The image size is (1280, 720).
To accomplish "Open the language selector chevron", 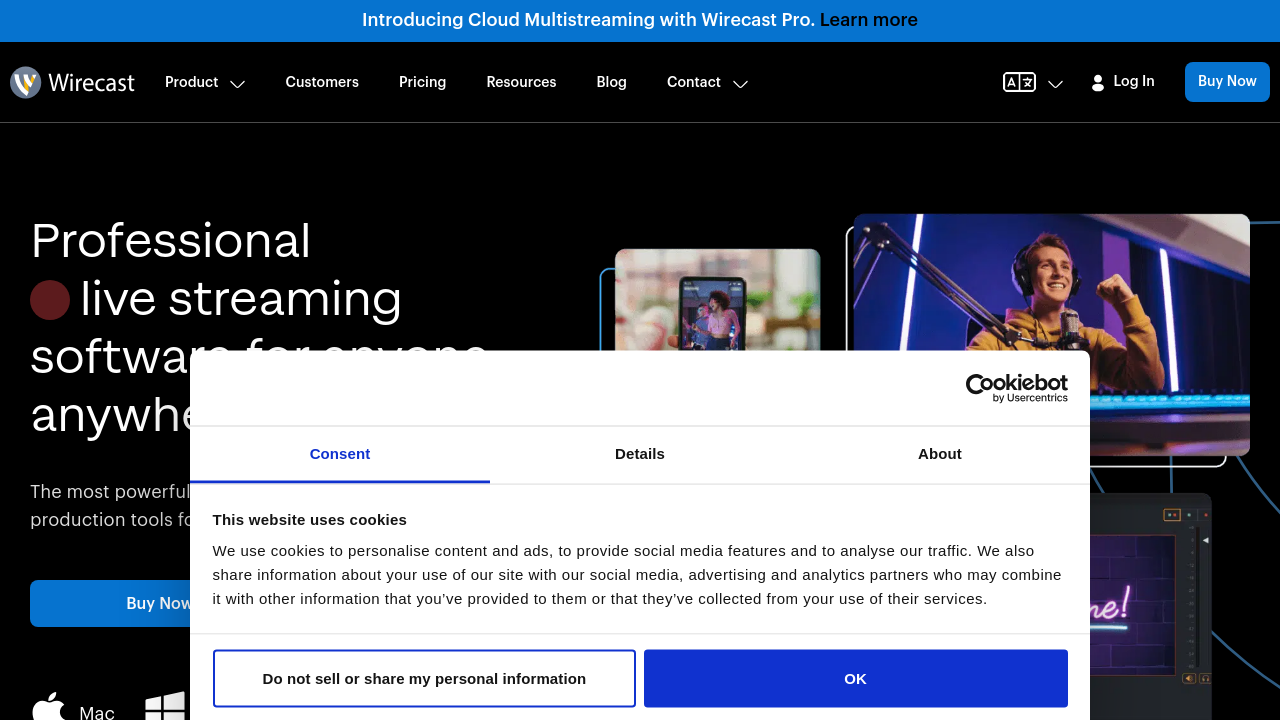I will pos(1055,84).
